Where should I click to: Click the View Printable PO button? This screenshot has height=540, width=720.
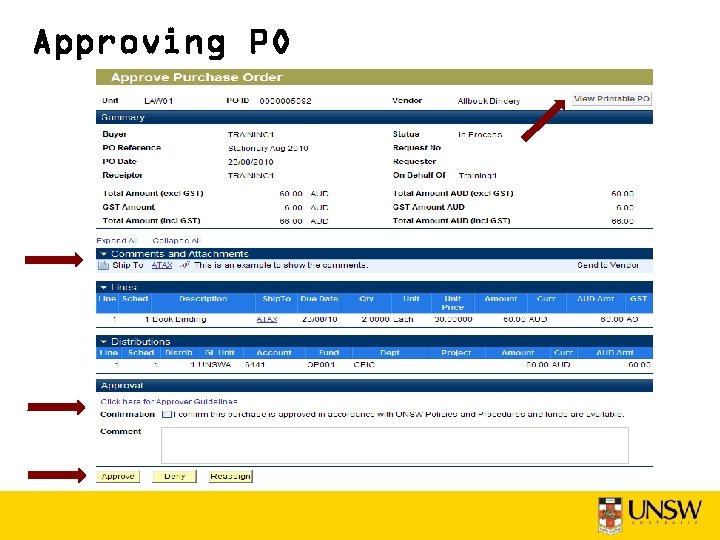click(x=612, y=99)
